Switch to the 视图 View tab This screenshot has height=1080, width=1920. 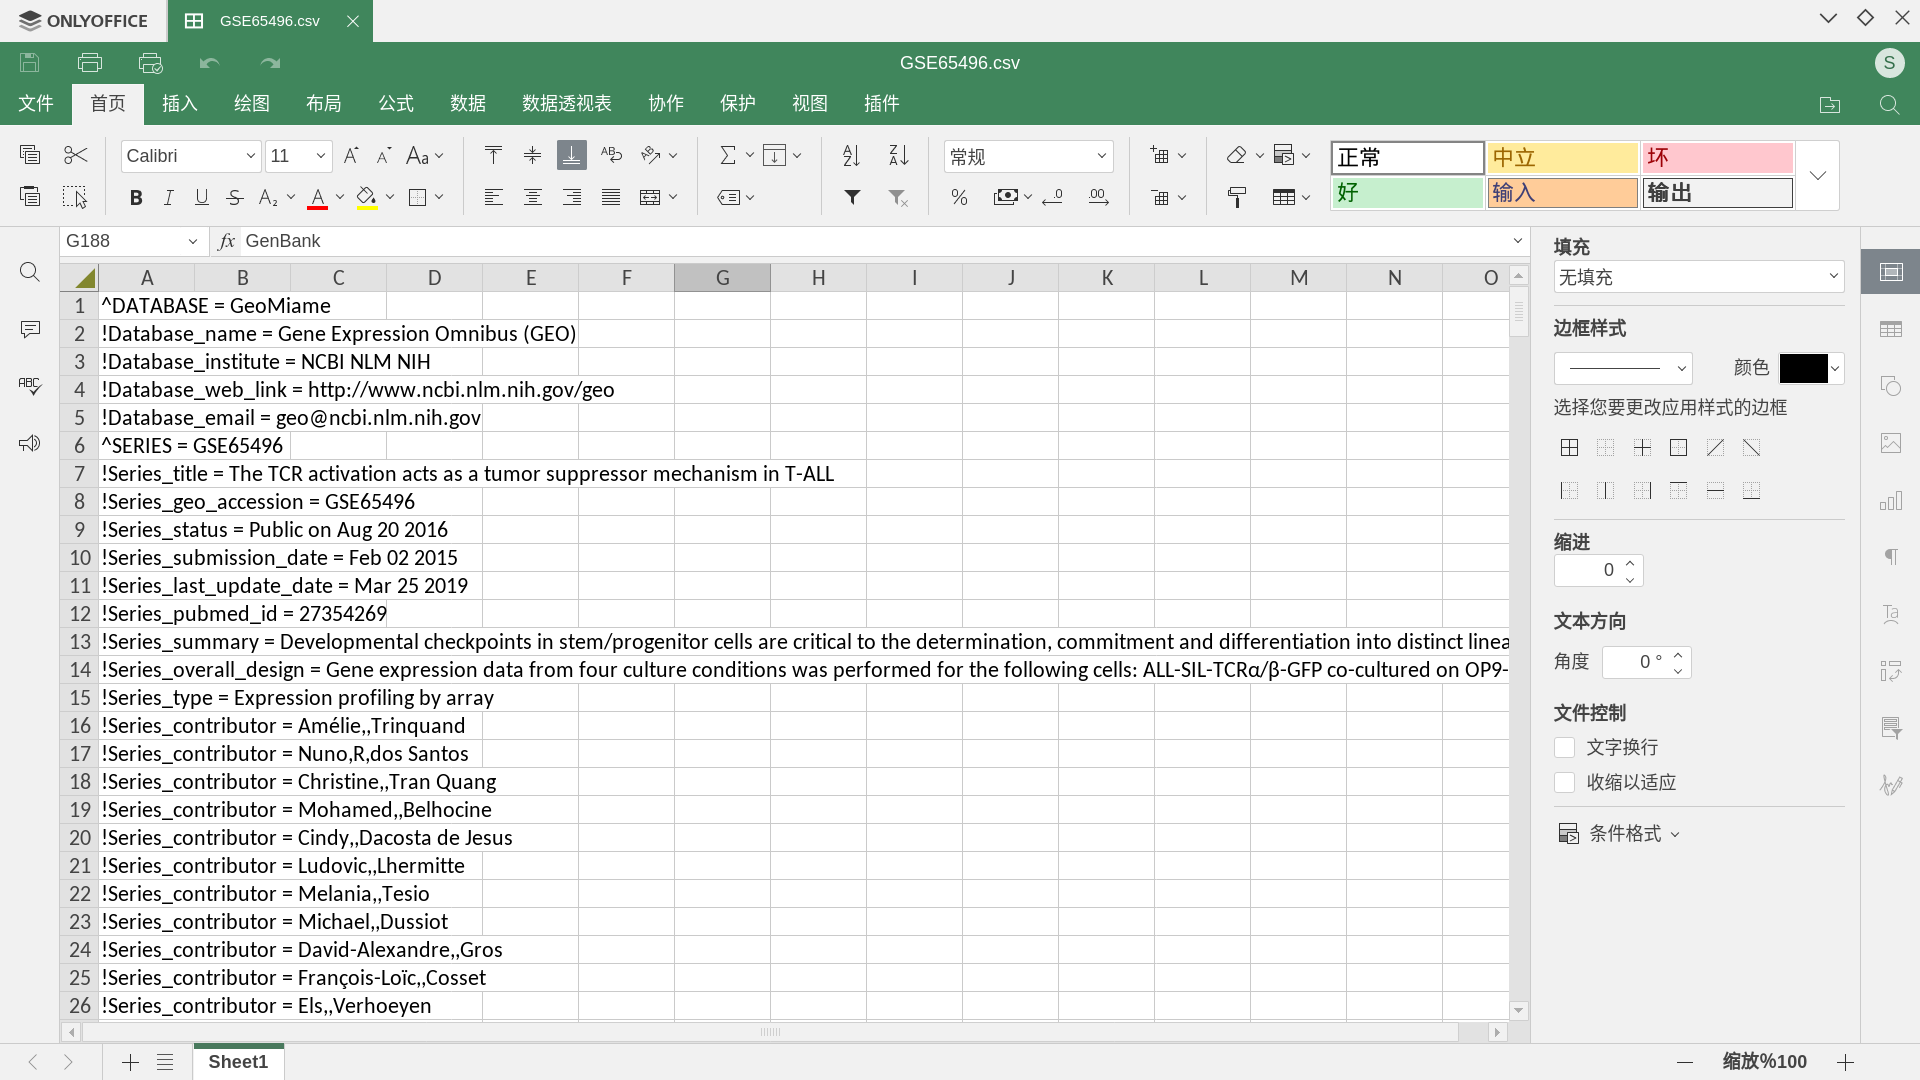point(810,103)
